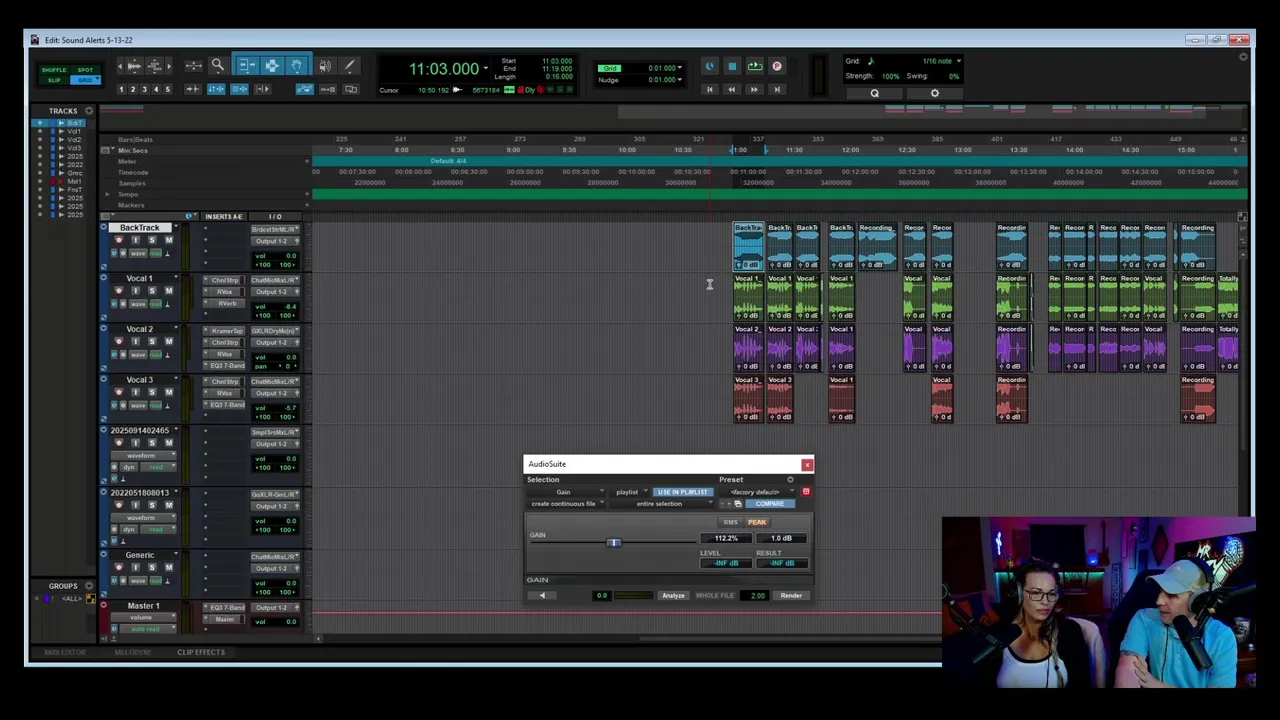The width and height of the screenshot is (1280, 720).
Task: Select the Zoomer magnifier tool
Action: pos(217,66)
